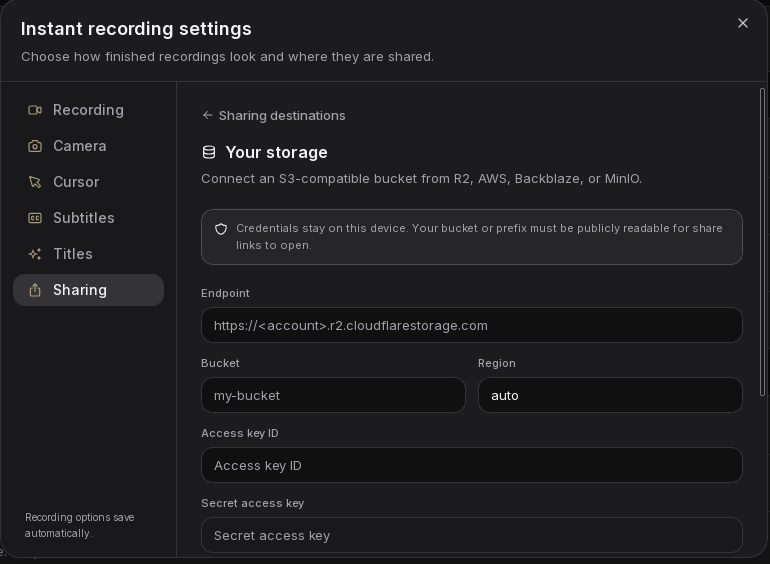Click the Access key ID input
Screen dimensions: 770x564
point(471,465)
